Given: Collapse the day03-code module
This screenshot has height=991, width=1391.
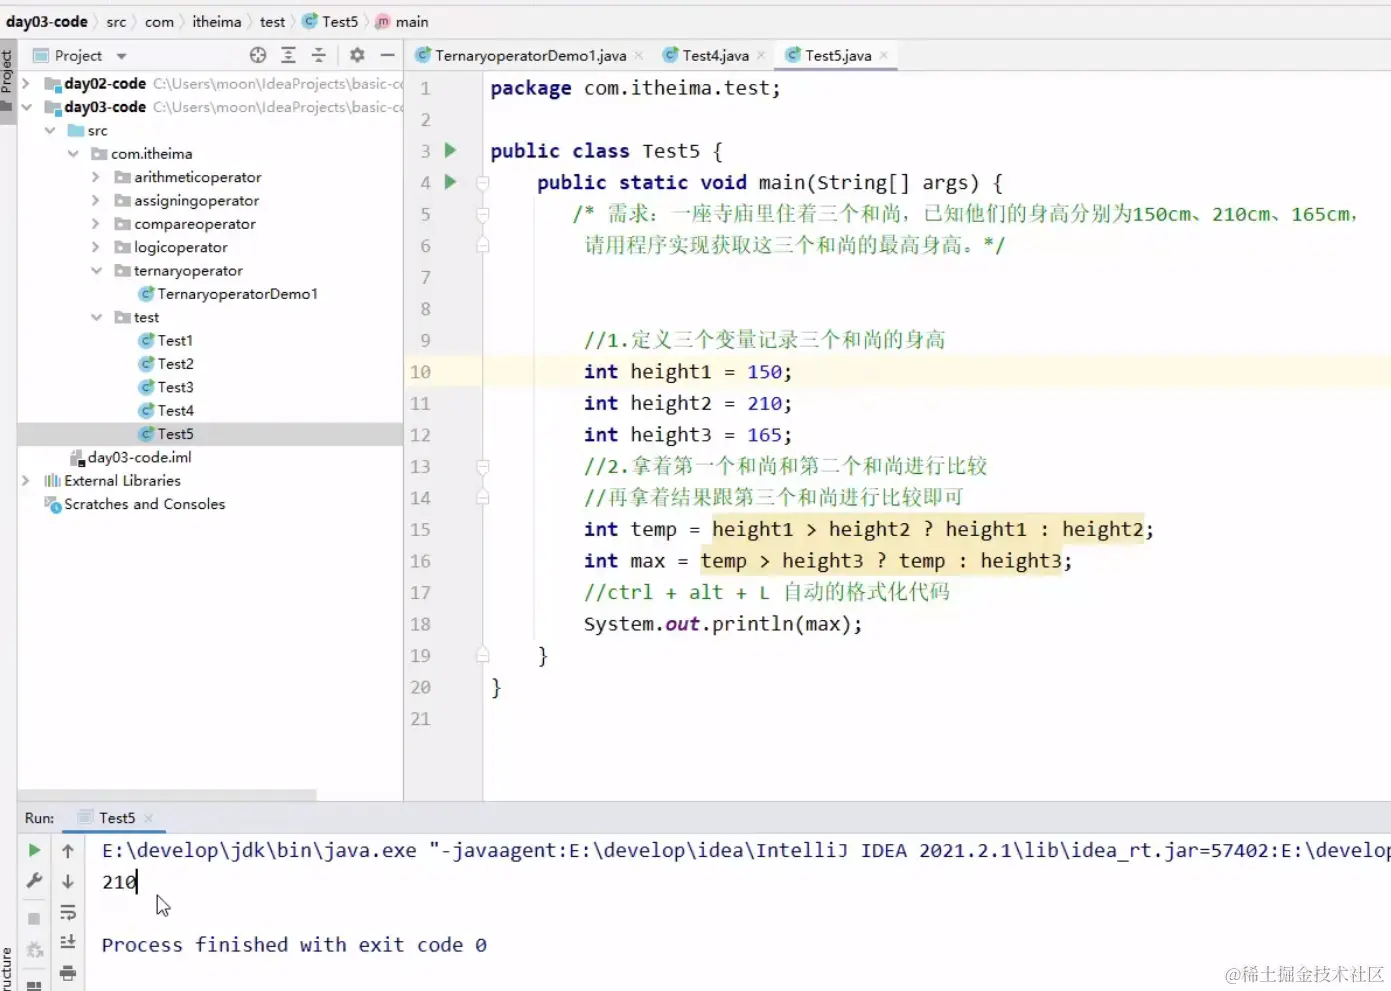Looking at the screenshot, I should point(26,107).
